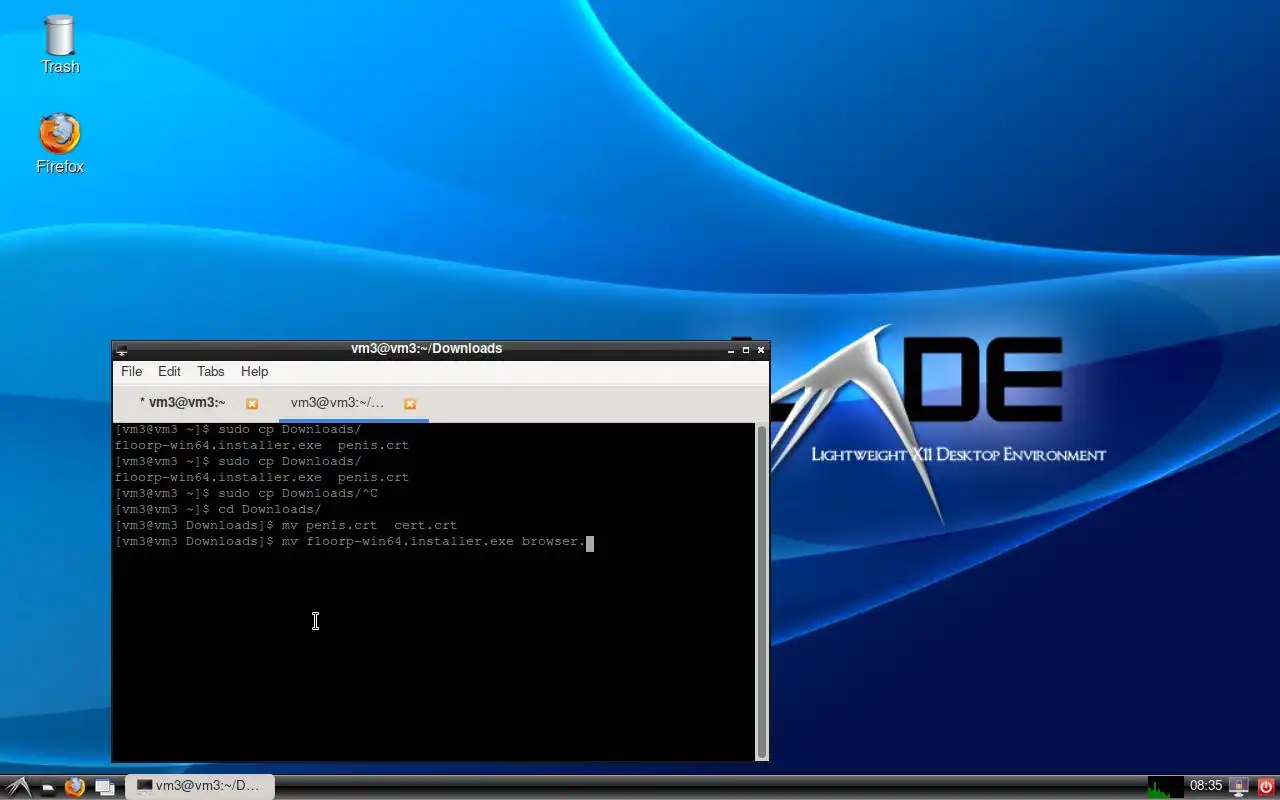Click the 'sudo cp Downloads/^C' line

click(246, 494)
